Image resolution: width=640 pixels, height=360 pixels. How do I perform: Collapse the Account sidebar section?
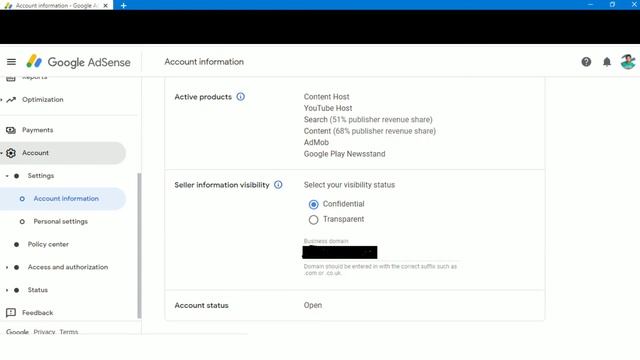tap(2, 153)
